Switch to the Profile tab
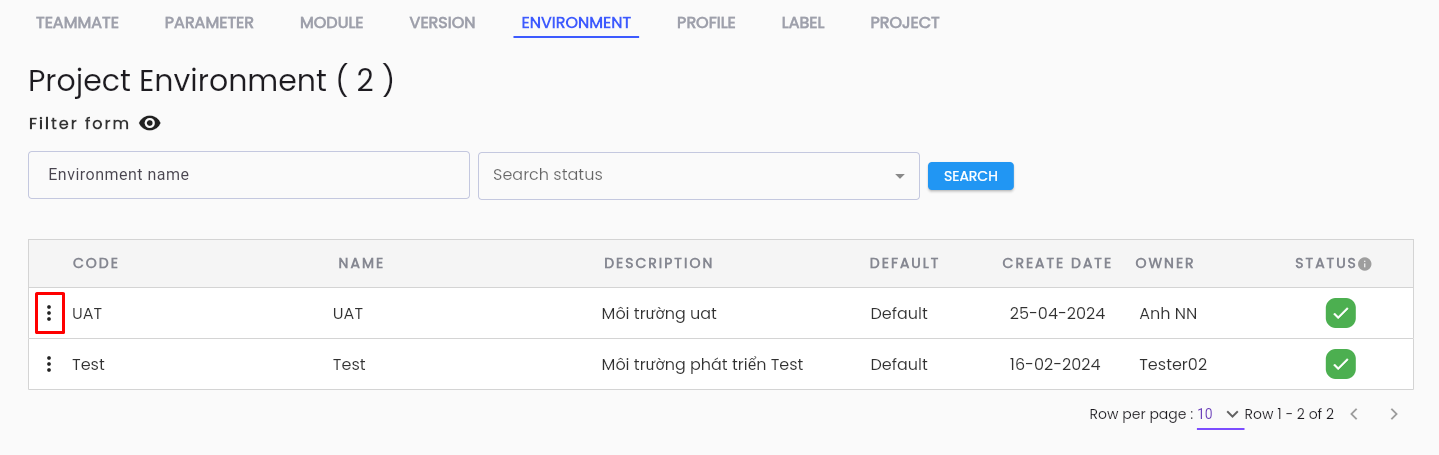 pos(706,22)
